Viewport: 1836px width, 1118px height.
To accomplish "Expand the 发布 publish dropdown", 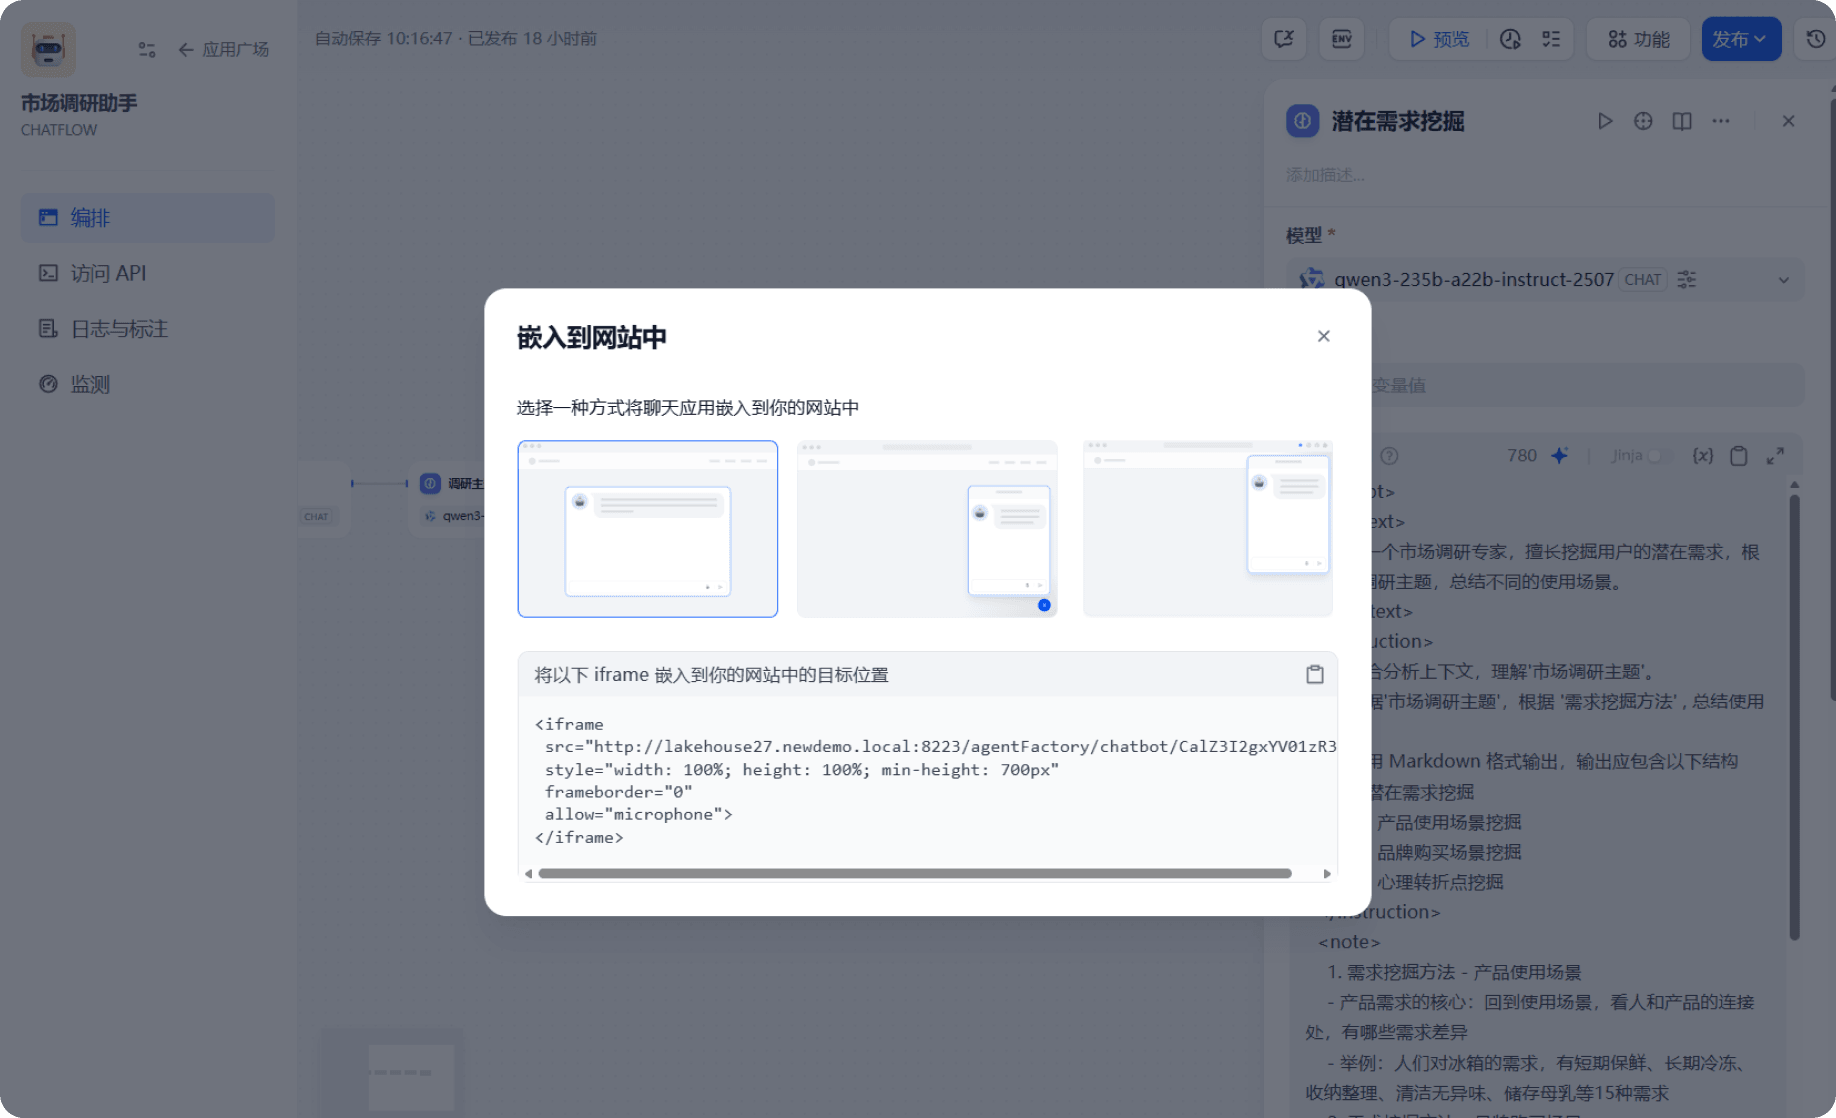I will [1740, 39].
